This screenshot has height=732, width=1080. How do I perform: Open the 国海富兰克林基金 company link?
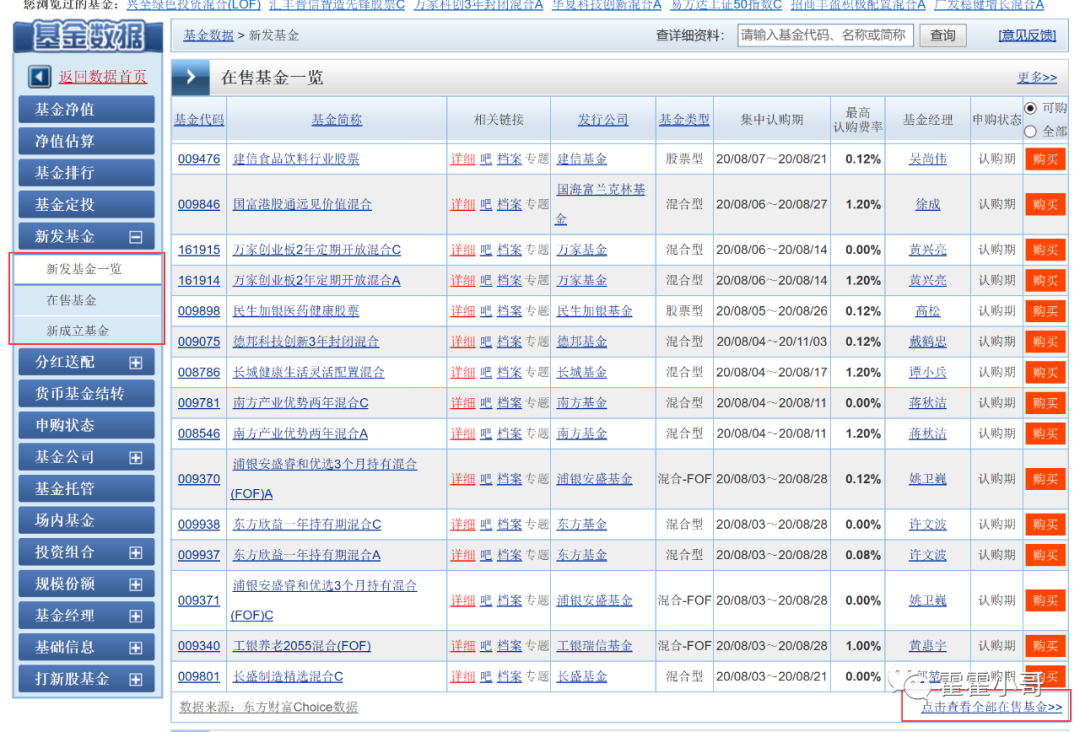tap(601, 204)
